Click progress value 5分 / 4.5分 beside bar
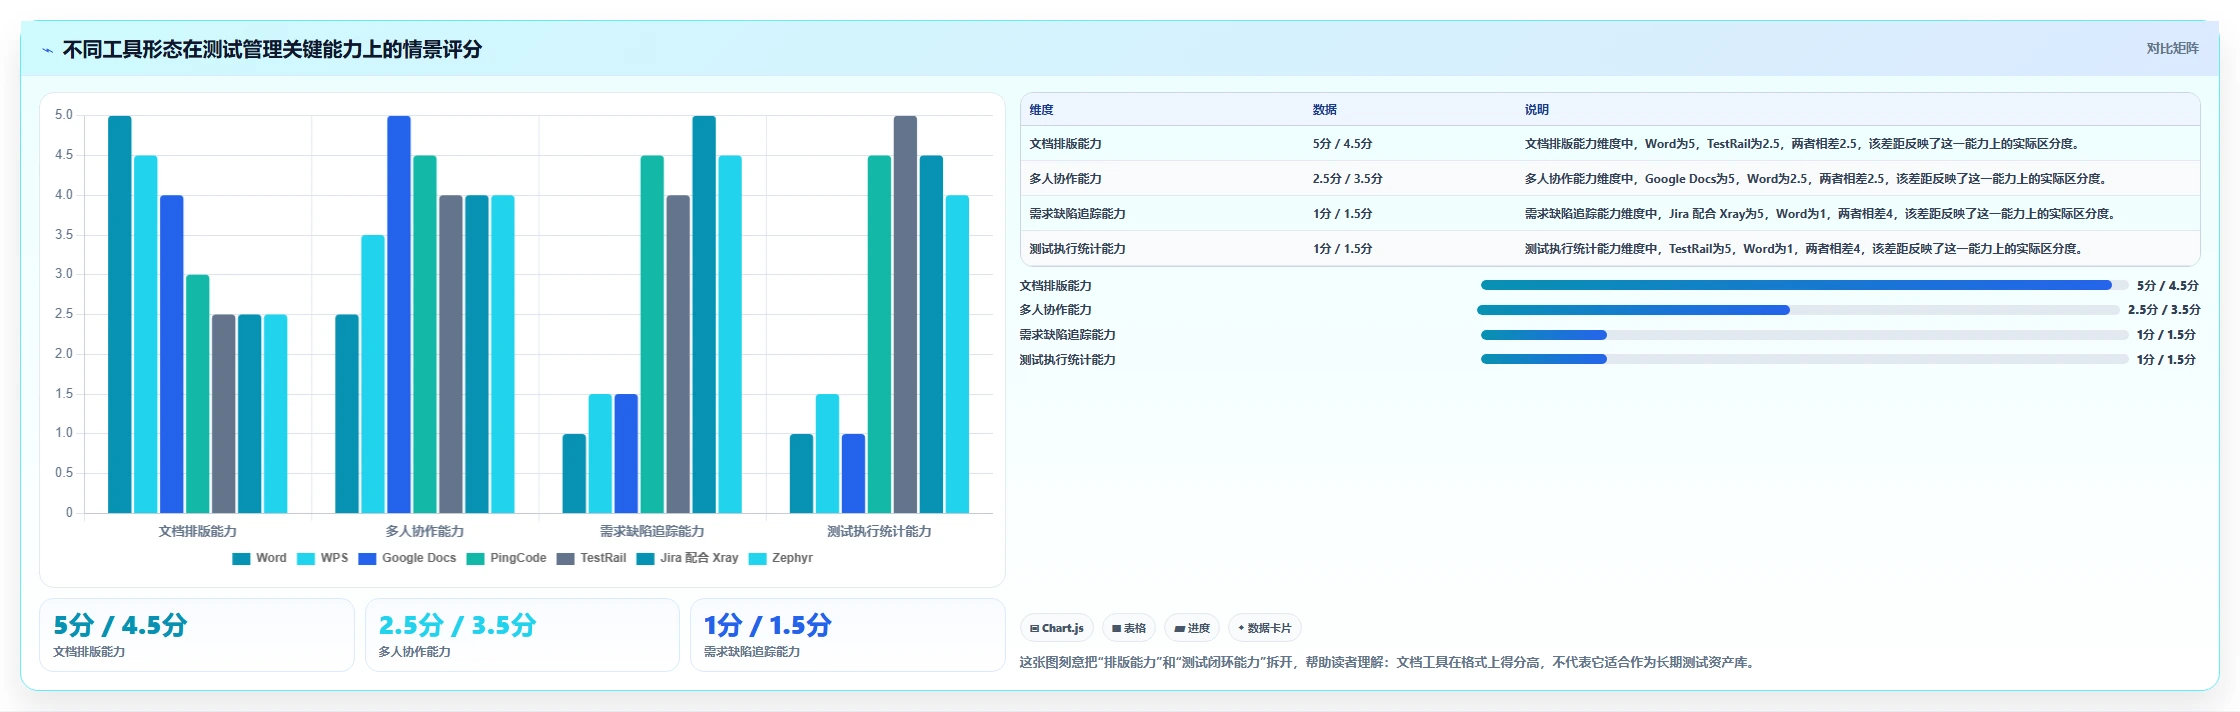 (2167, 286)
